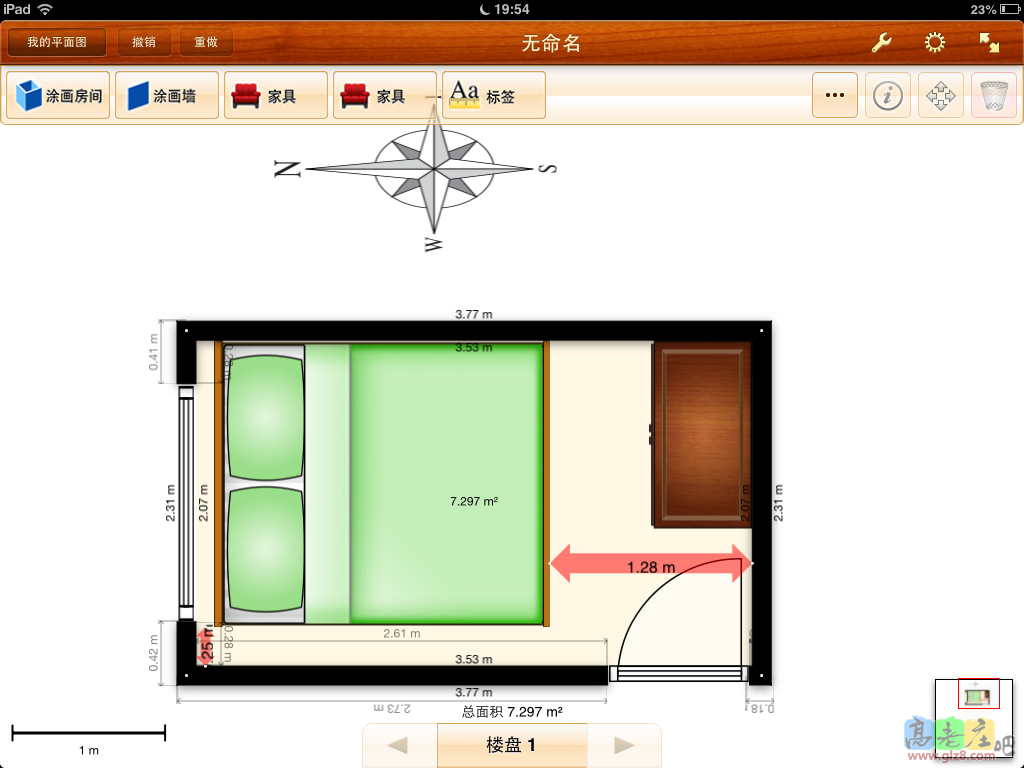
Task: Go to previous floor with left arrow
Action: click(x=399, y=745)
